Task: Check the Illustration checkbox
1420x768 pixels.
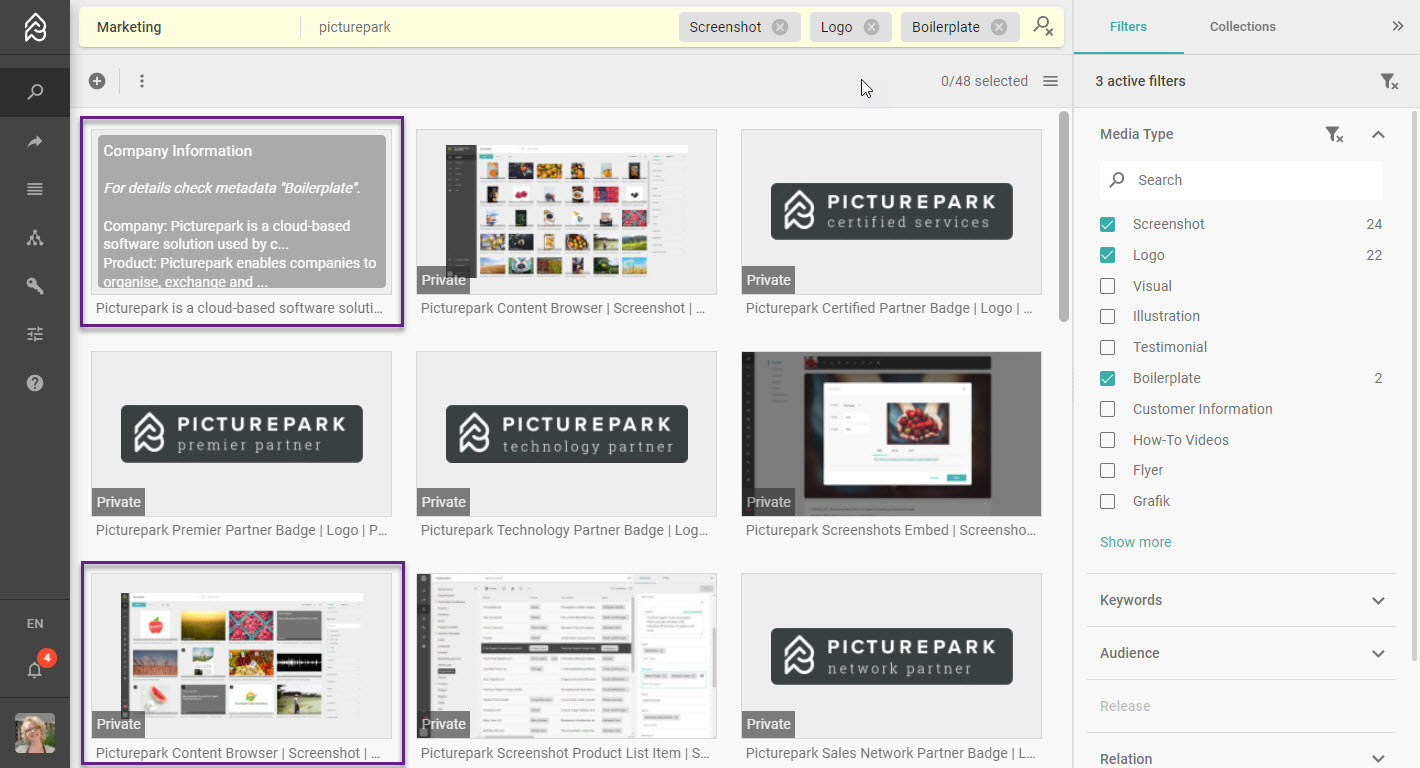Action: coord(1107,316)
